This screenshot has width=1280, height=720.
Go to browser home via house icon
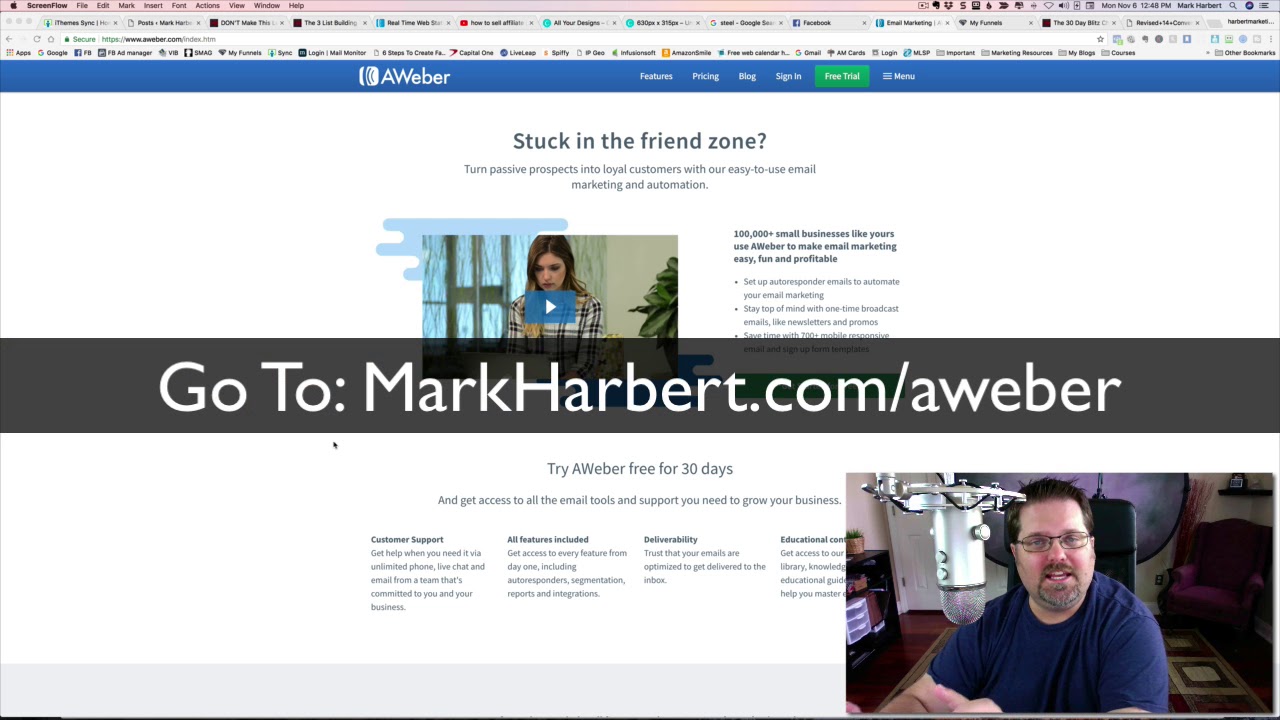coord(51,39)
